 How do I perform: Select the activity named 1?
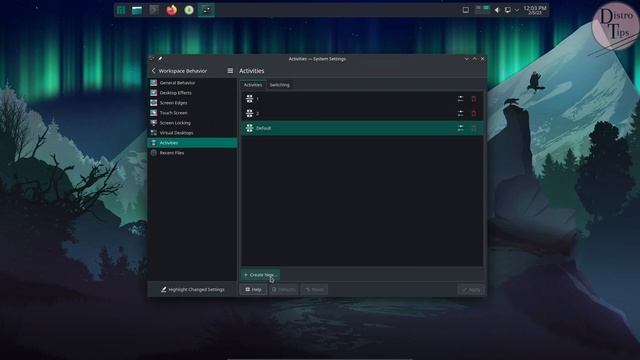click(x=362, y=99)
